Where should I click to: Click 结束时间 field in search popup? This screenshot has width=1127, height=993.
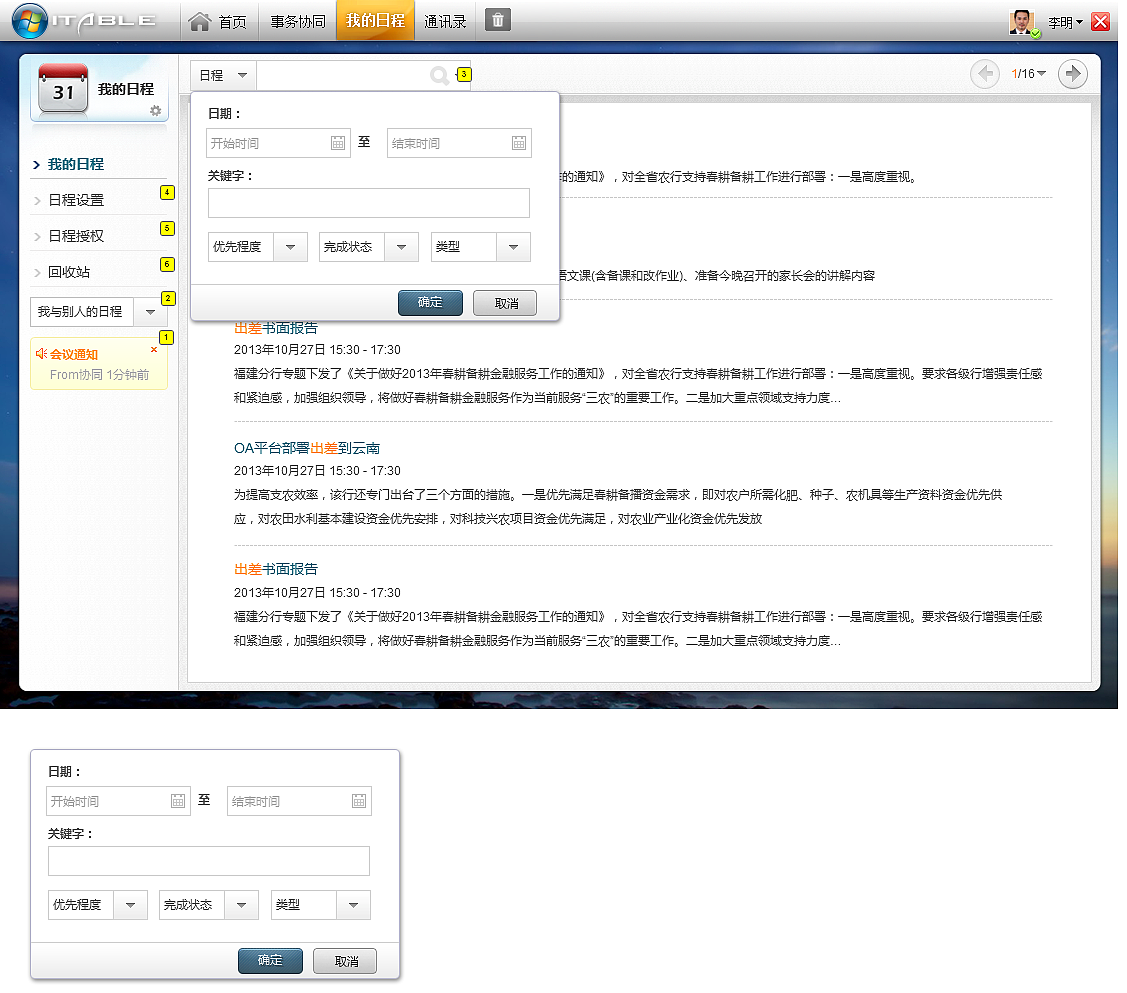click(459, 143)
